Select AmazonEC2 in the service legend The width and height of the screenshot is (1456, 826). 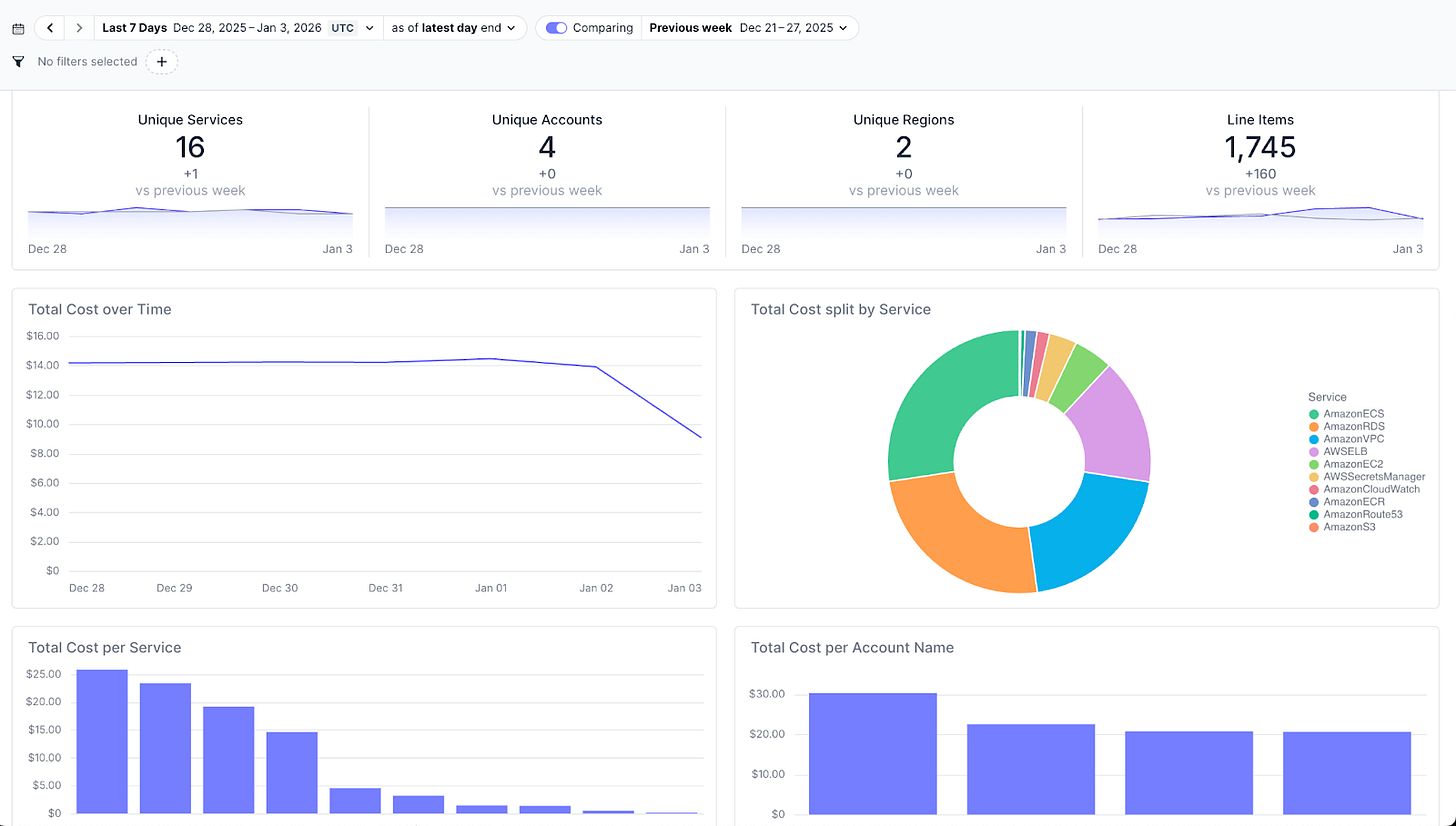1345,464
